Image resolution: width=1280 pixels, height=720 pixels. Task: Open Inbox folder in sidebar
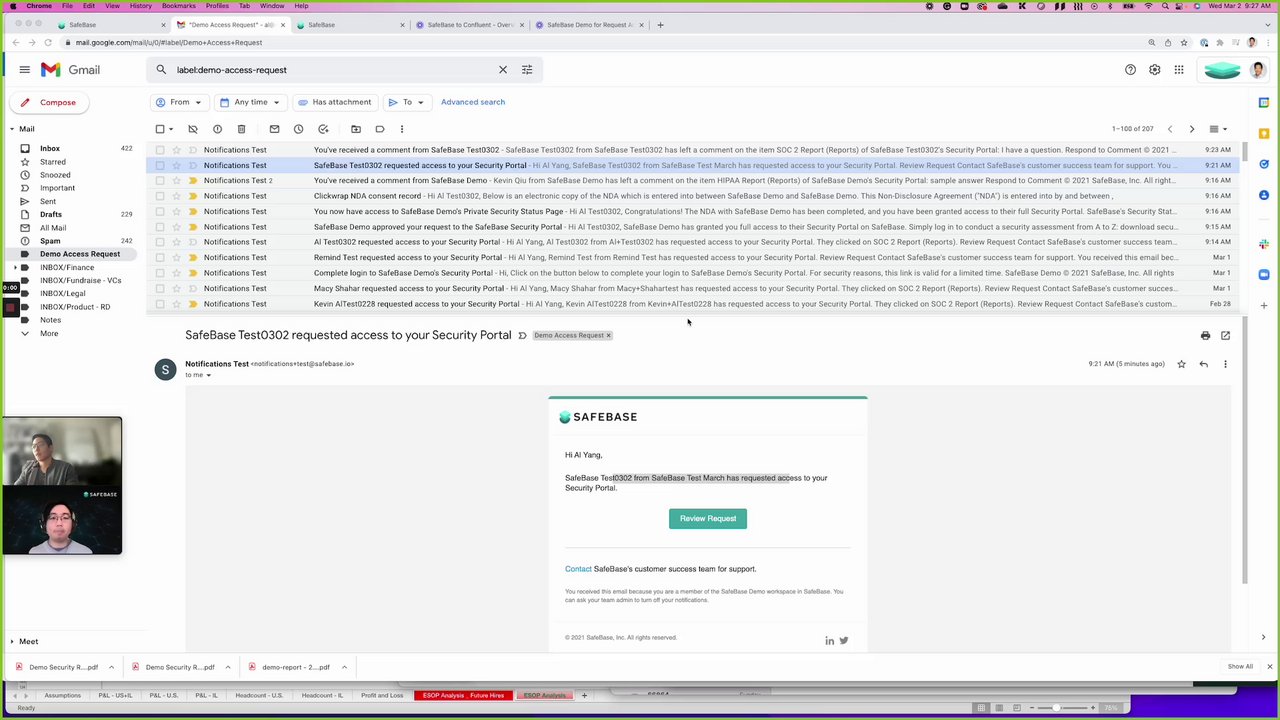(50, 148)
